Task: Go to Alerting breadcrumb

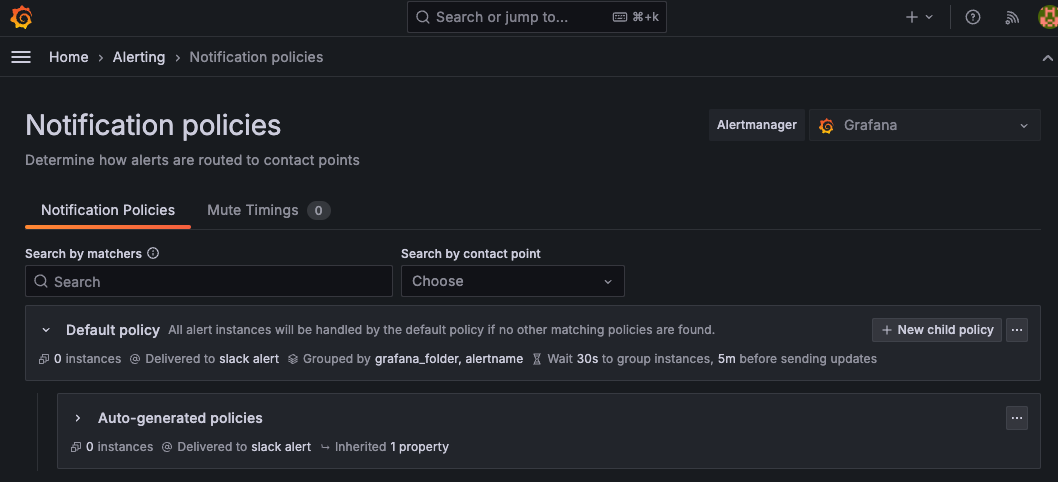Action: pos(139,57)
